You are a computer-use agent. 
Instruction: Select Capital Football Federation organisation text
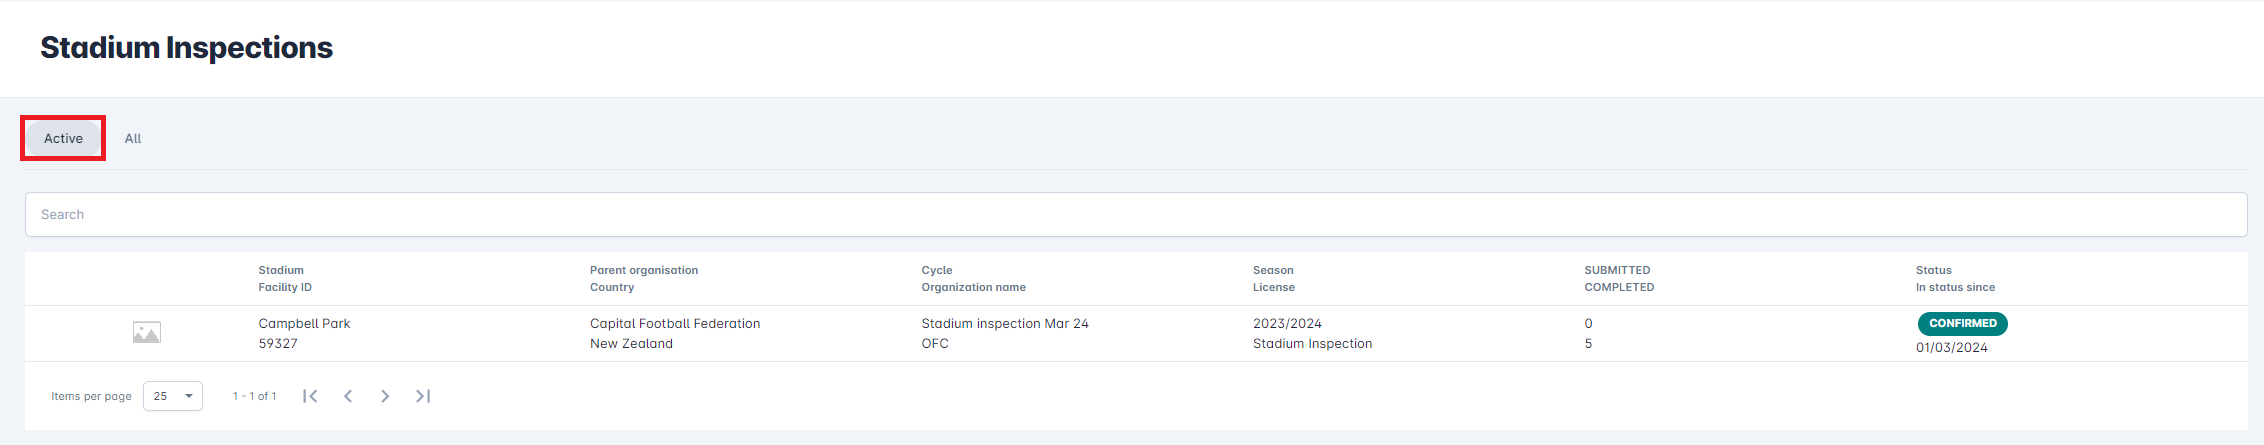(x=675, y=324)
